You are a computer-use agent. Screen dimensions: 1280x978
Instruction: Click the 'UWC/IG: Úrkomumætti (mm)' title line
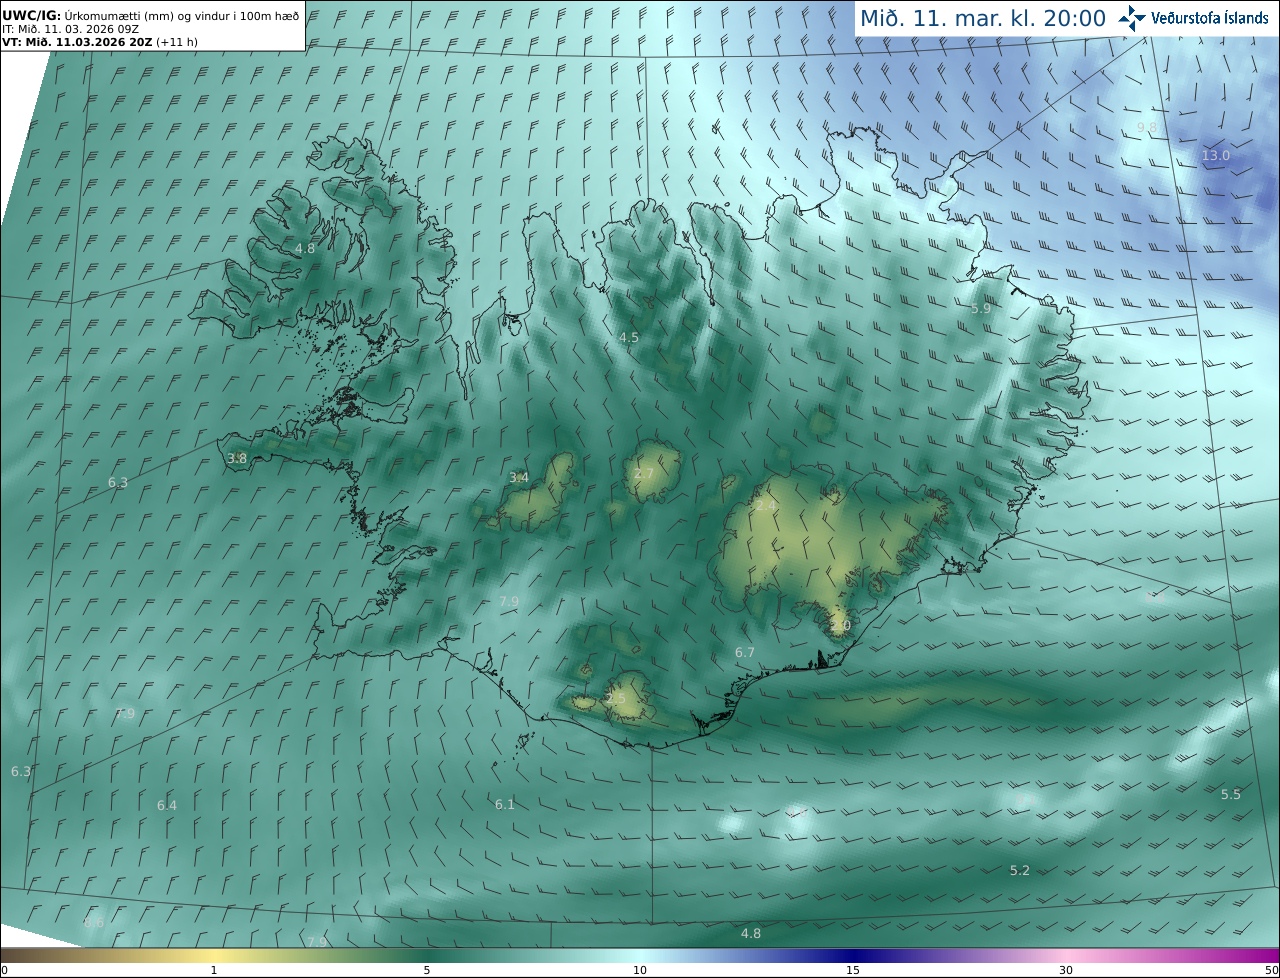pyautogui.click(x=150, y=15)
